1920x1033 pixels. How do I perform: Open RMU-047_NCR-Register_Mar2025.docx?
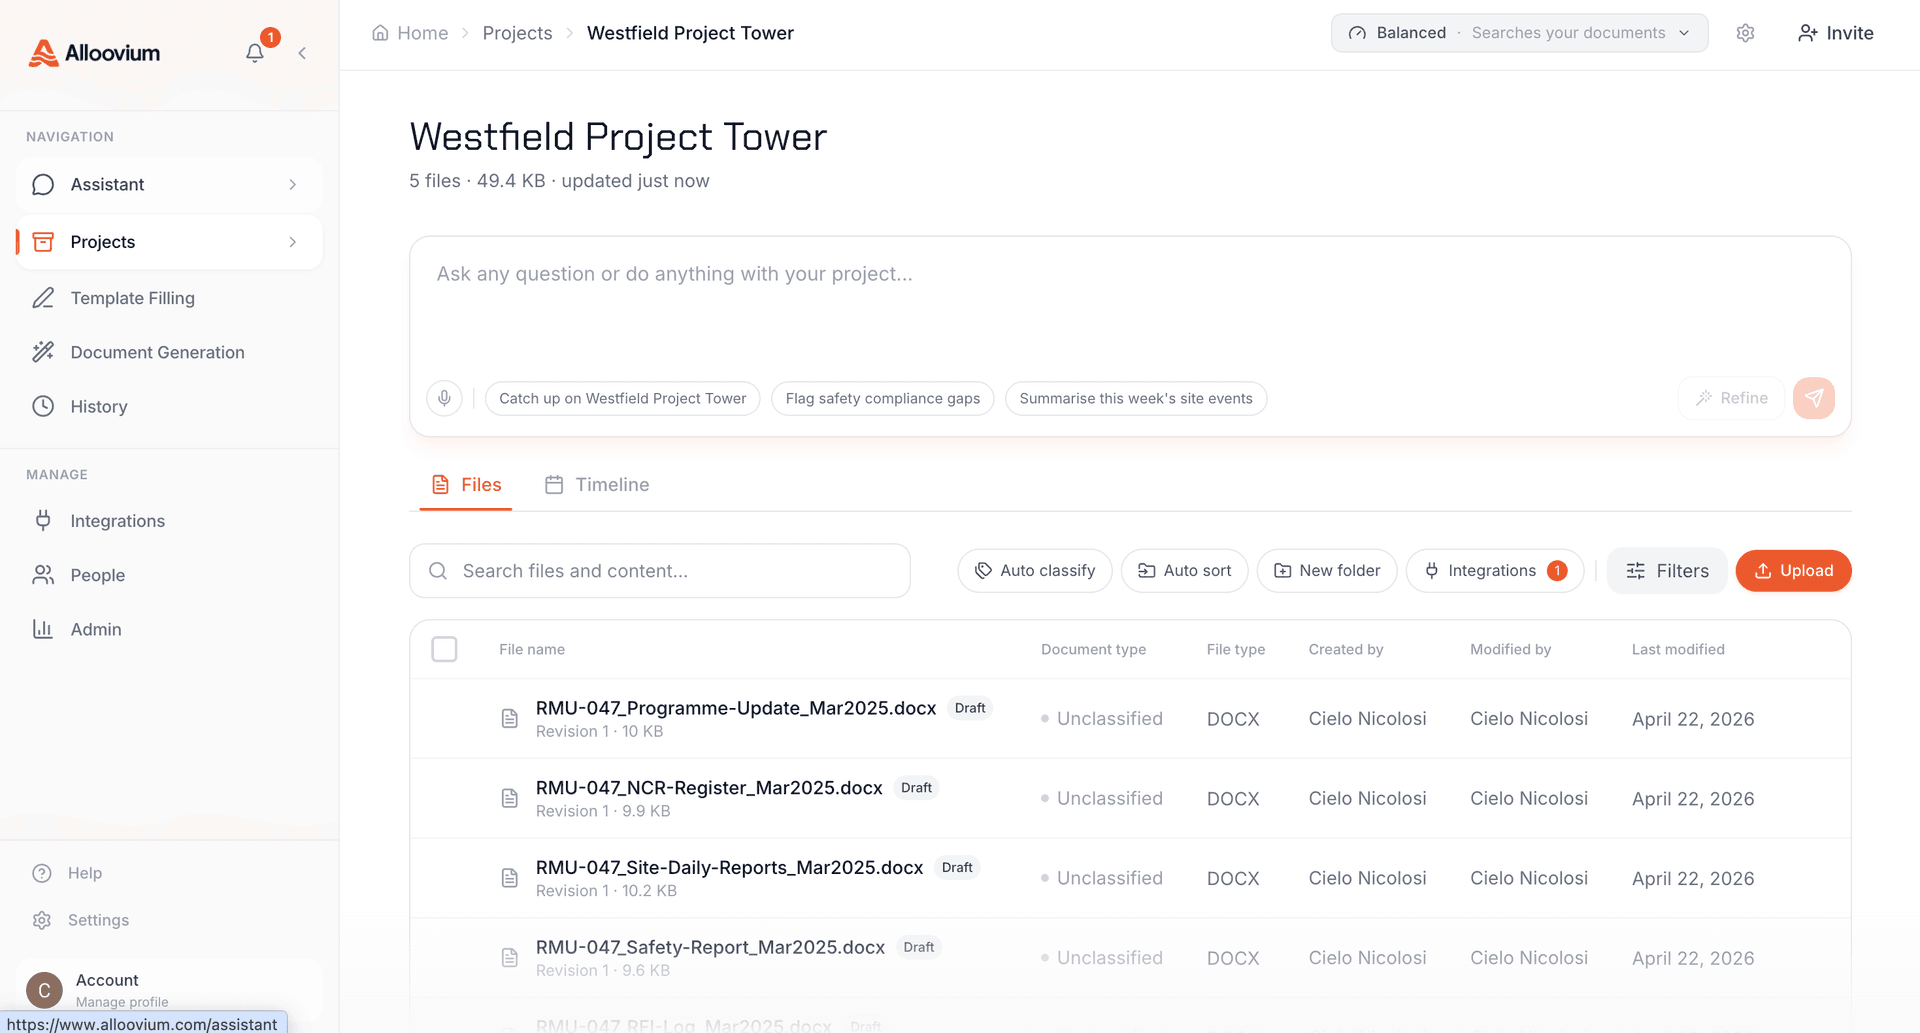(x=709, y=788)
